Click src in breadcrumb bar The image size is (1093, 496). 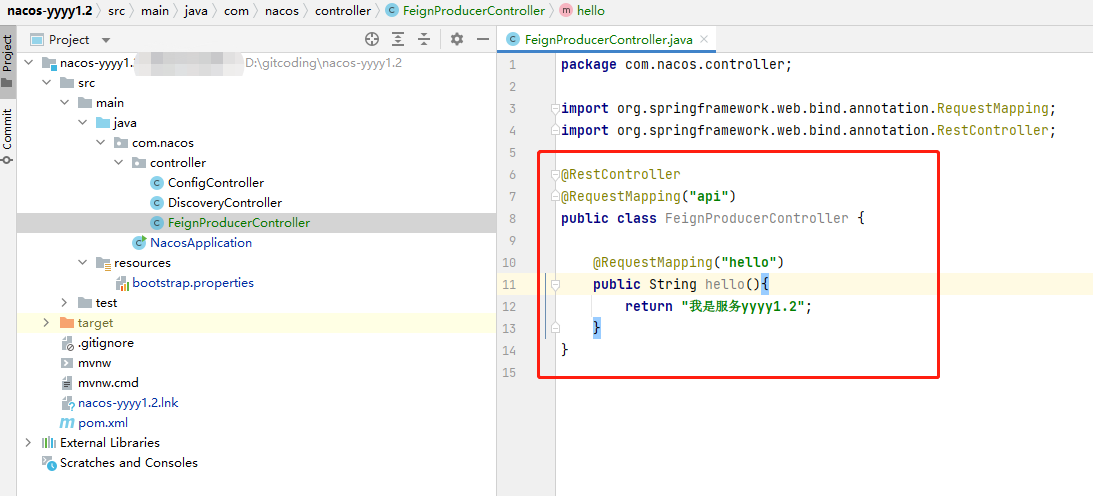116,11
